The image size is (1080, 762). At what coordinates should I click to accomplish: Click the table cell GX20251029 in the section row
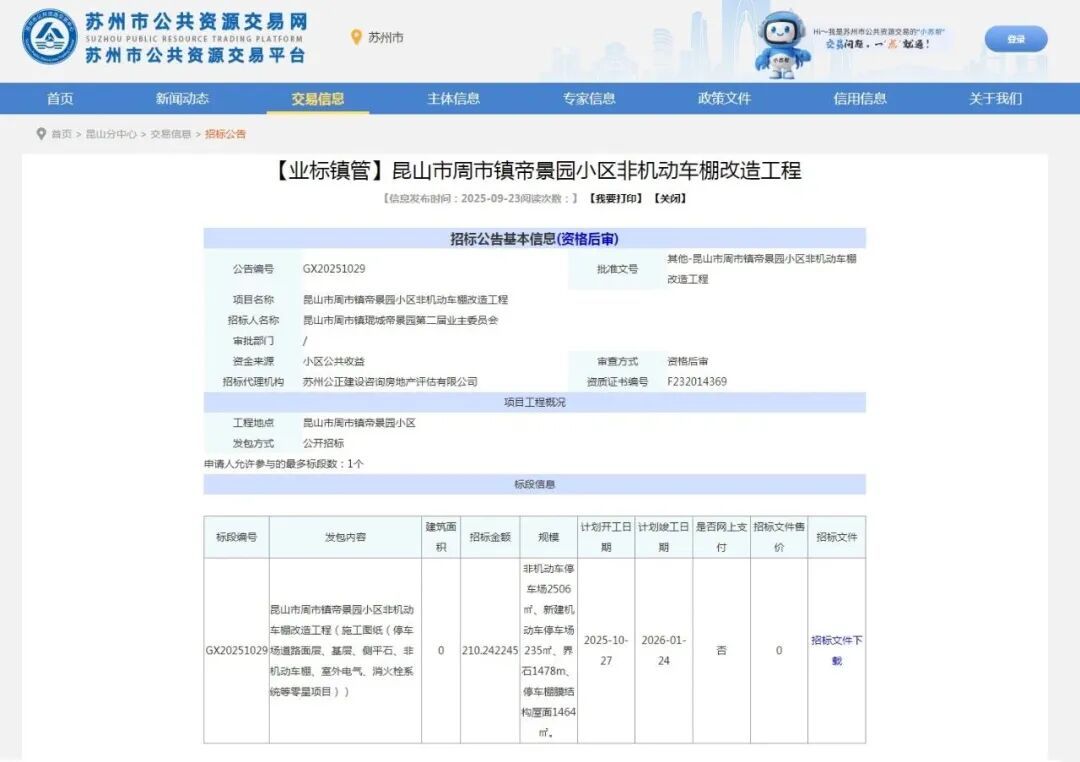point(236,650)
